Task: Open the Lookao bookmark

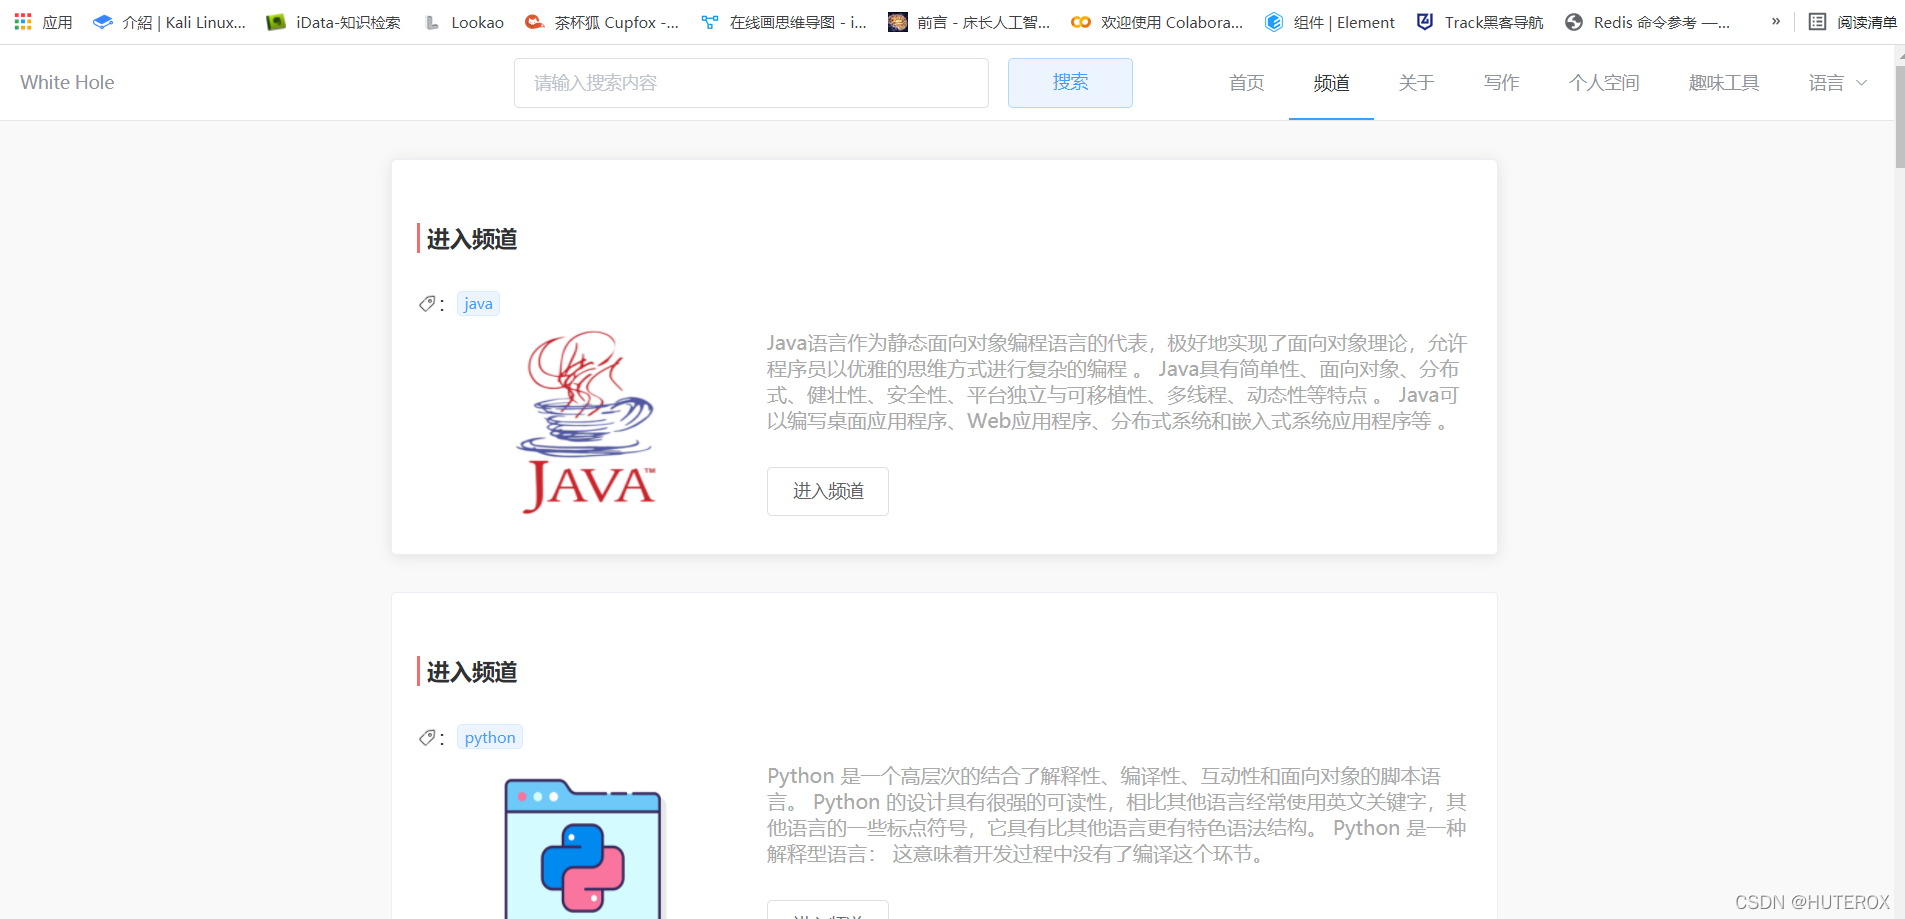Action: pos(464,21)
